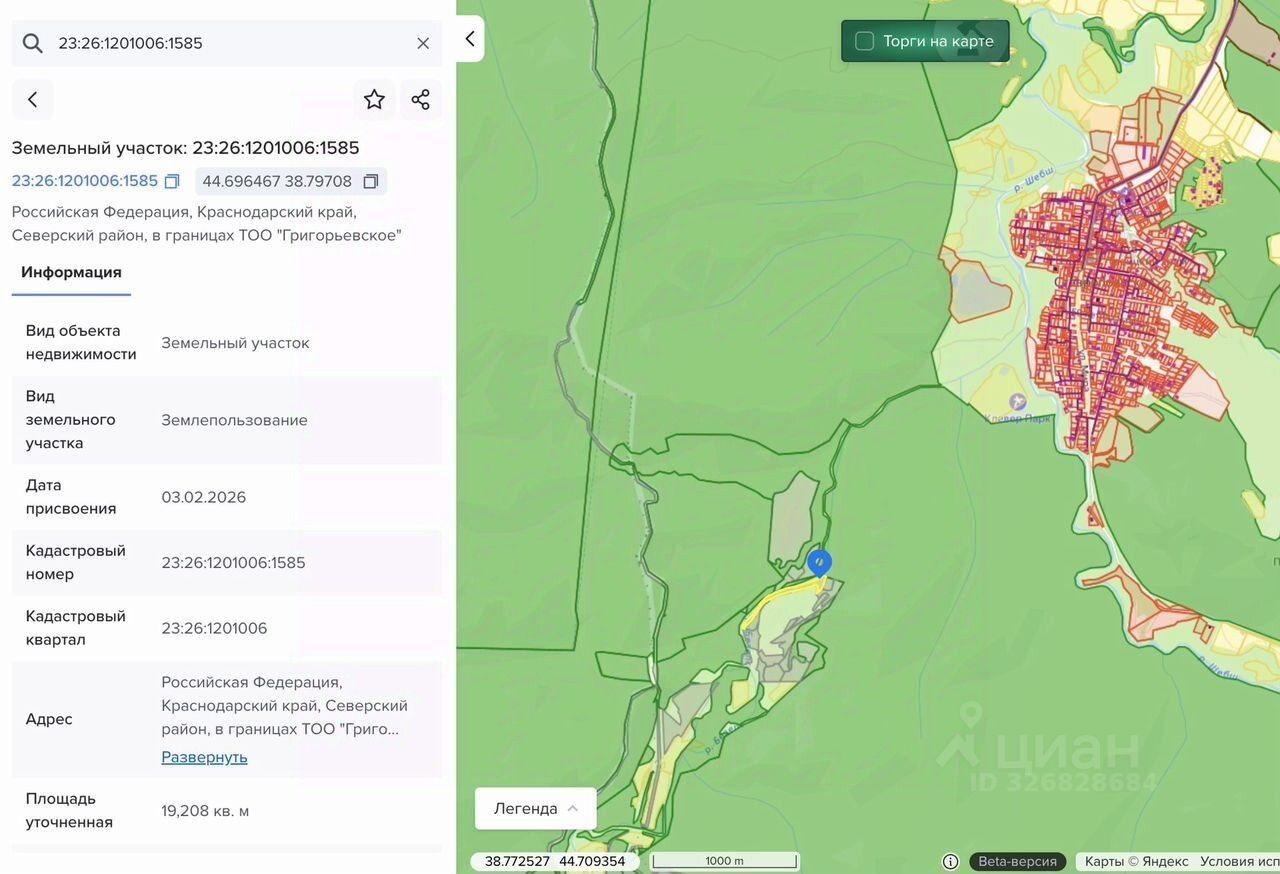This screenshot has height=874, width=1280.
Task: Open the map info (i) icon
Action: [950, 861]
